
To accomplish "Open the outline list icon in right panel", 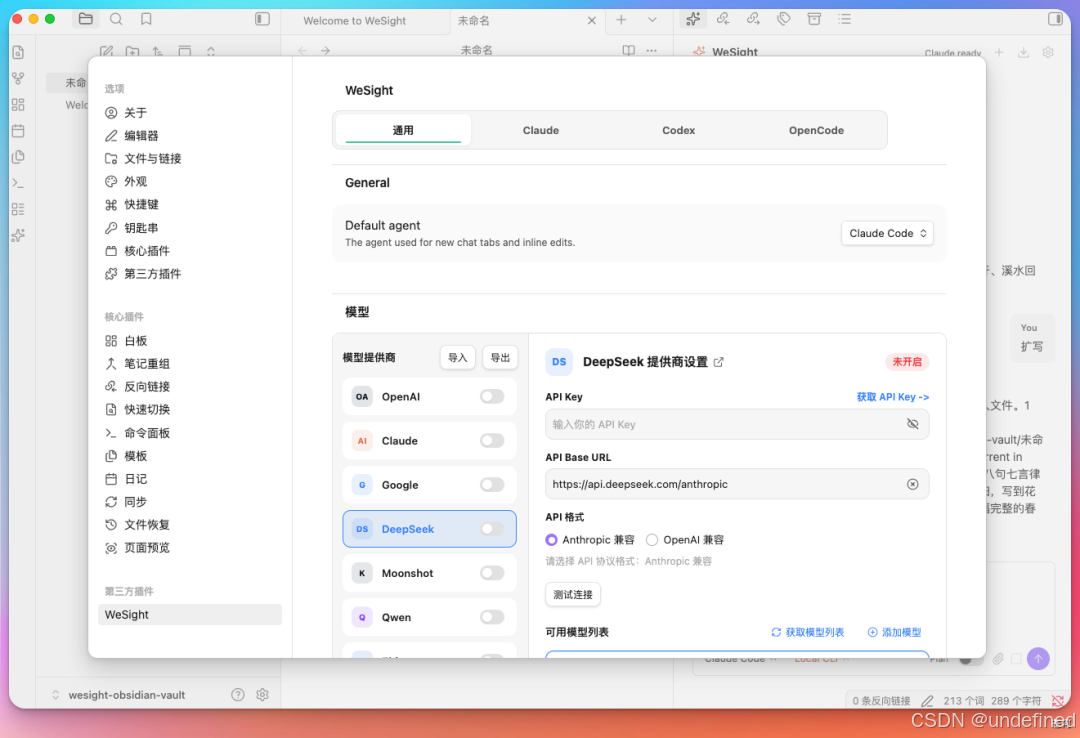I will pos(844,19).
